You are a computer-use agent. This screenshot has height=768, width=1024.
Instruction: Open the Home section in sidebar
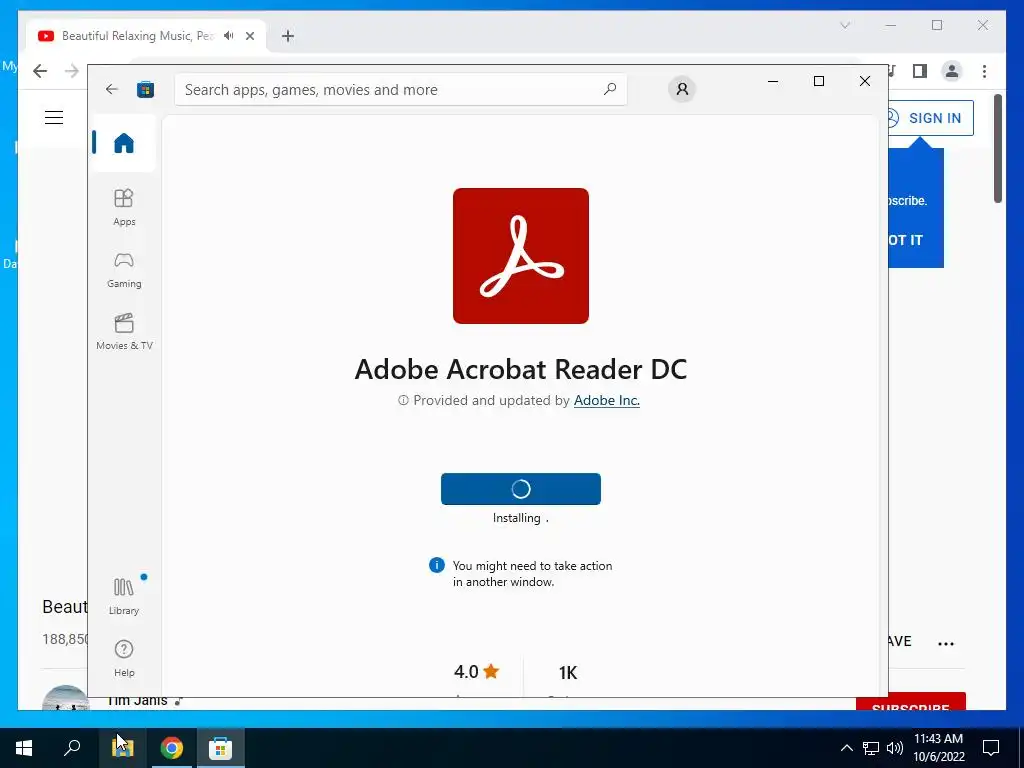coord(123,142)
